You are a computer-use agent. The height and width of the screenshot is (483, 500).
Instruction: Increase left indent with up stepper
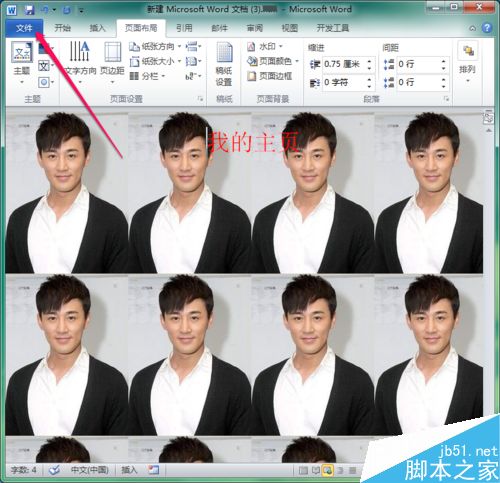click(369, 61)
